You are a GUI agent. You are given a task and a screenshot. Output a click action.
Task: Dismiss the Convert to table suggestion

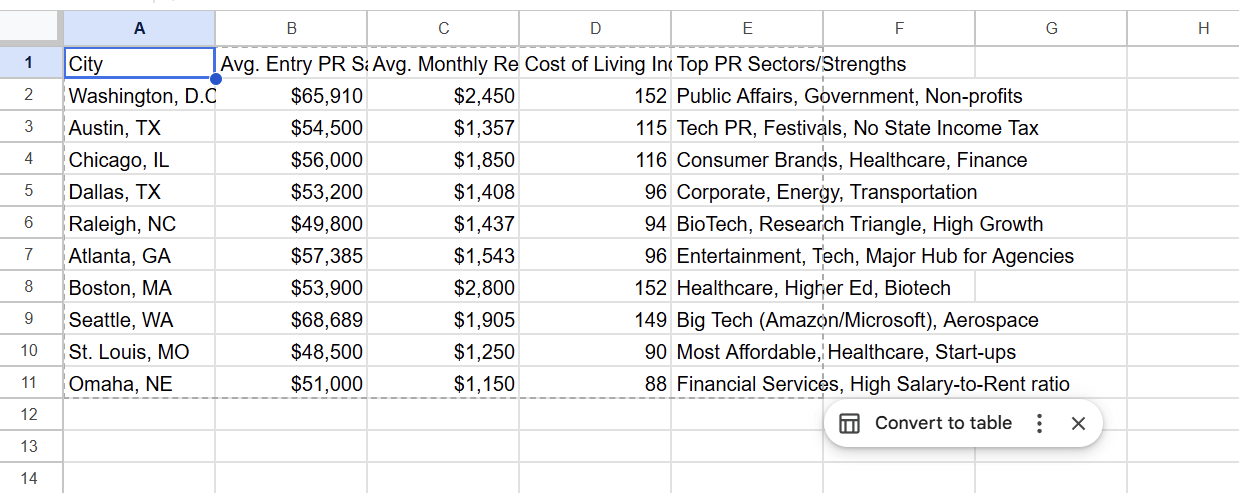click(1078, 423)
